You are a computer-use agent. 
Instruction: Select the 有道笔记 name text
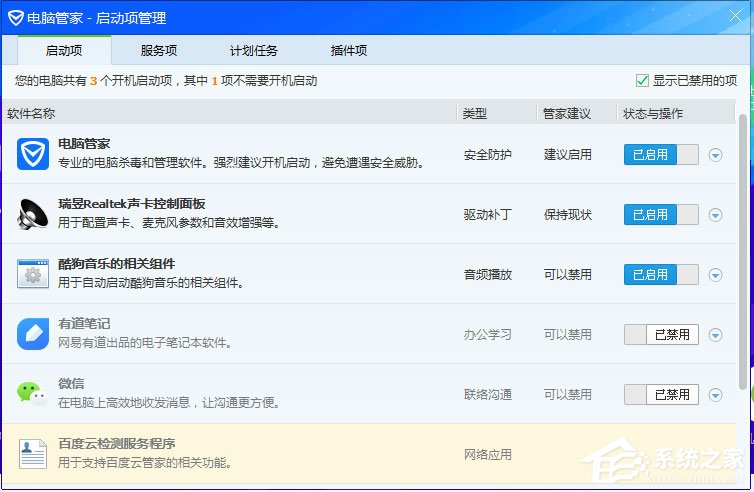click(x=84, y=324)
